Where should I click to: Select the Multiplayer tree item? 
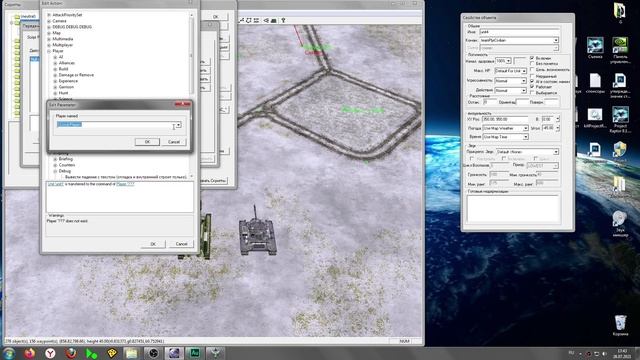63,45
